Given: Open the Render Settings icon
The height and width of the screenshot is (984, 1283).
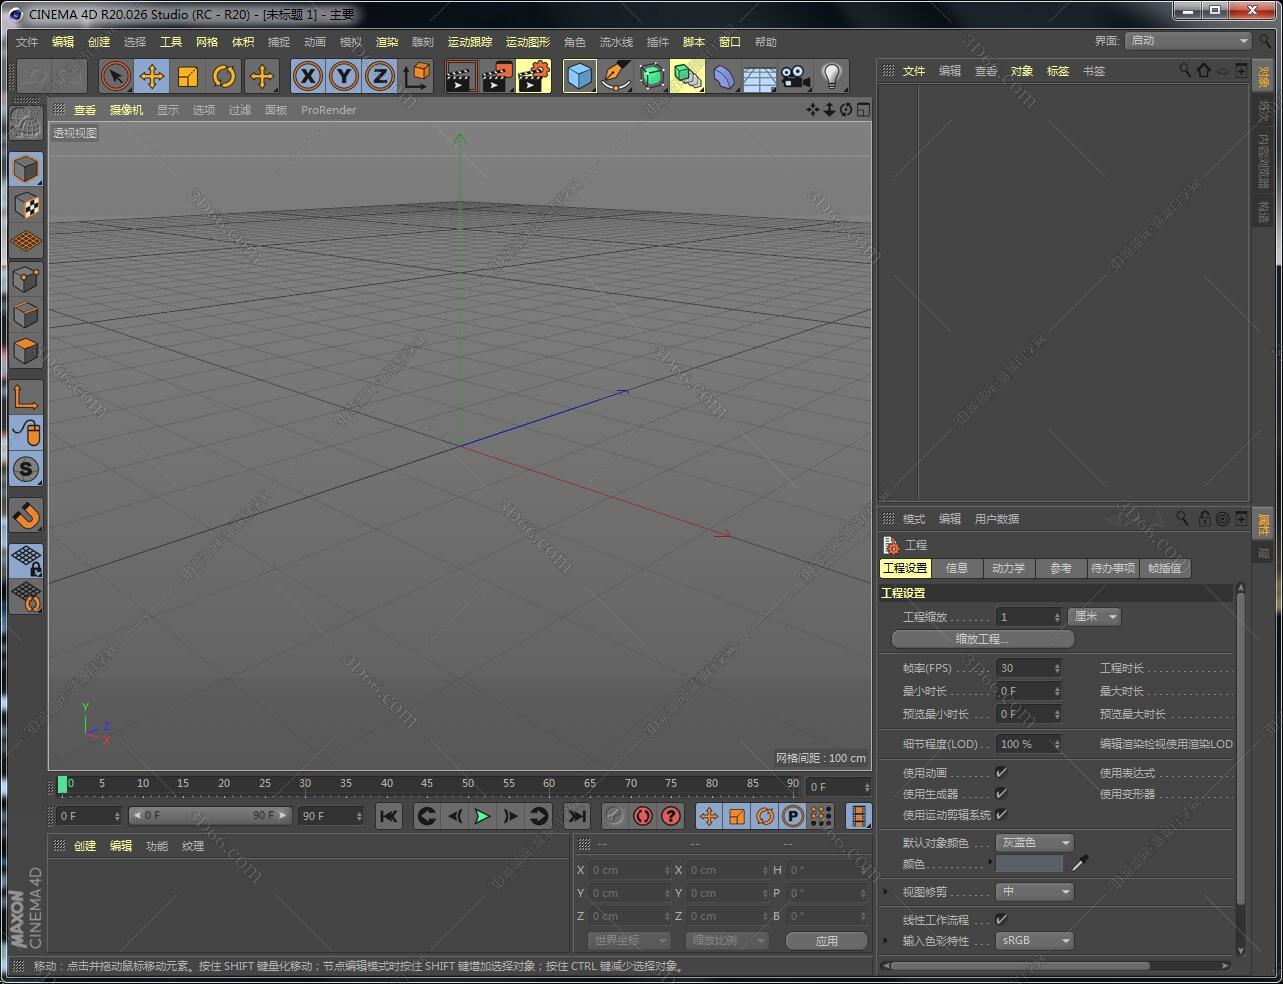Looking at the screenshot, I should tap(533, 76).
